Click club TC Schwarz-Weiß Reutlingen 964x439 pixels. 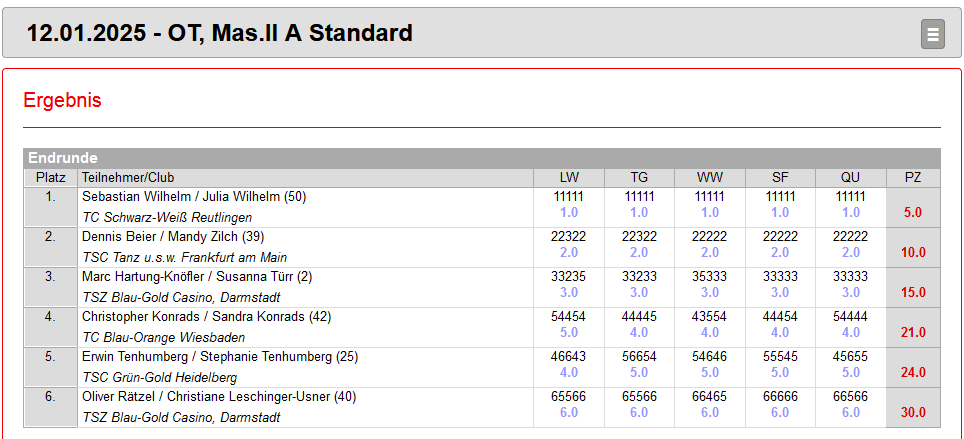(167, 218)
